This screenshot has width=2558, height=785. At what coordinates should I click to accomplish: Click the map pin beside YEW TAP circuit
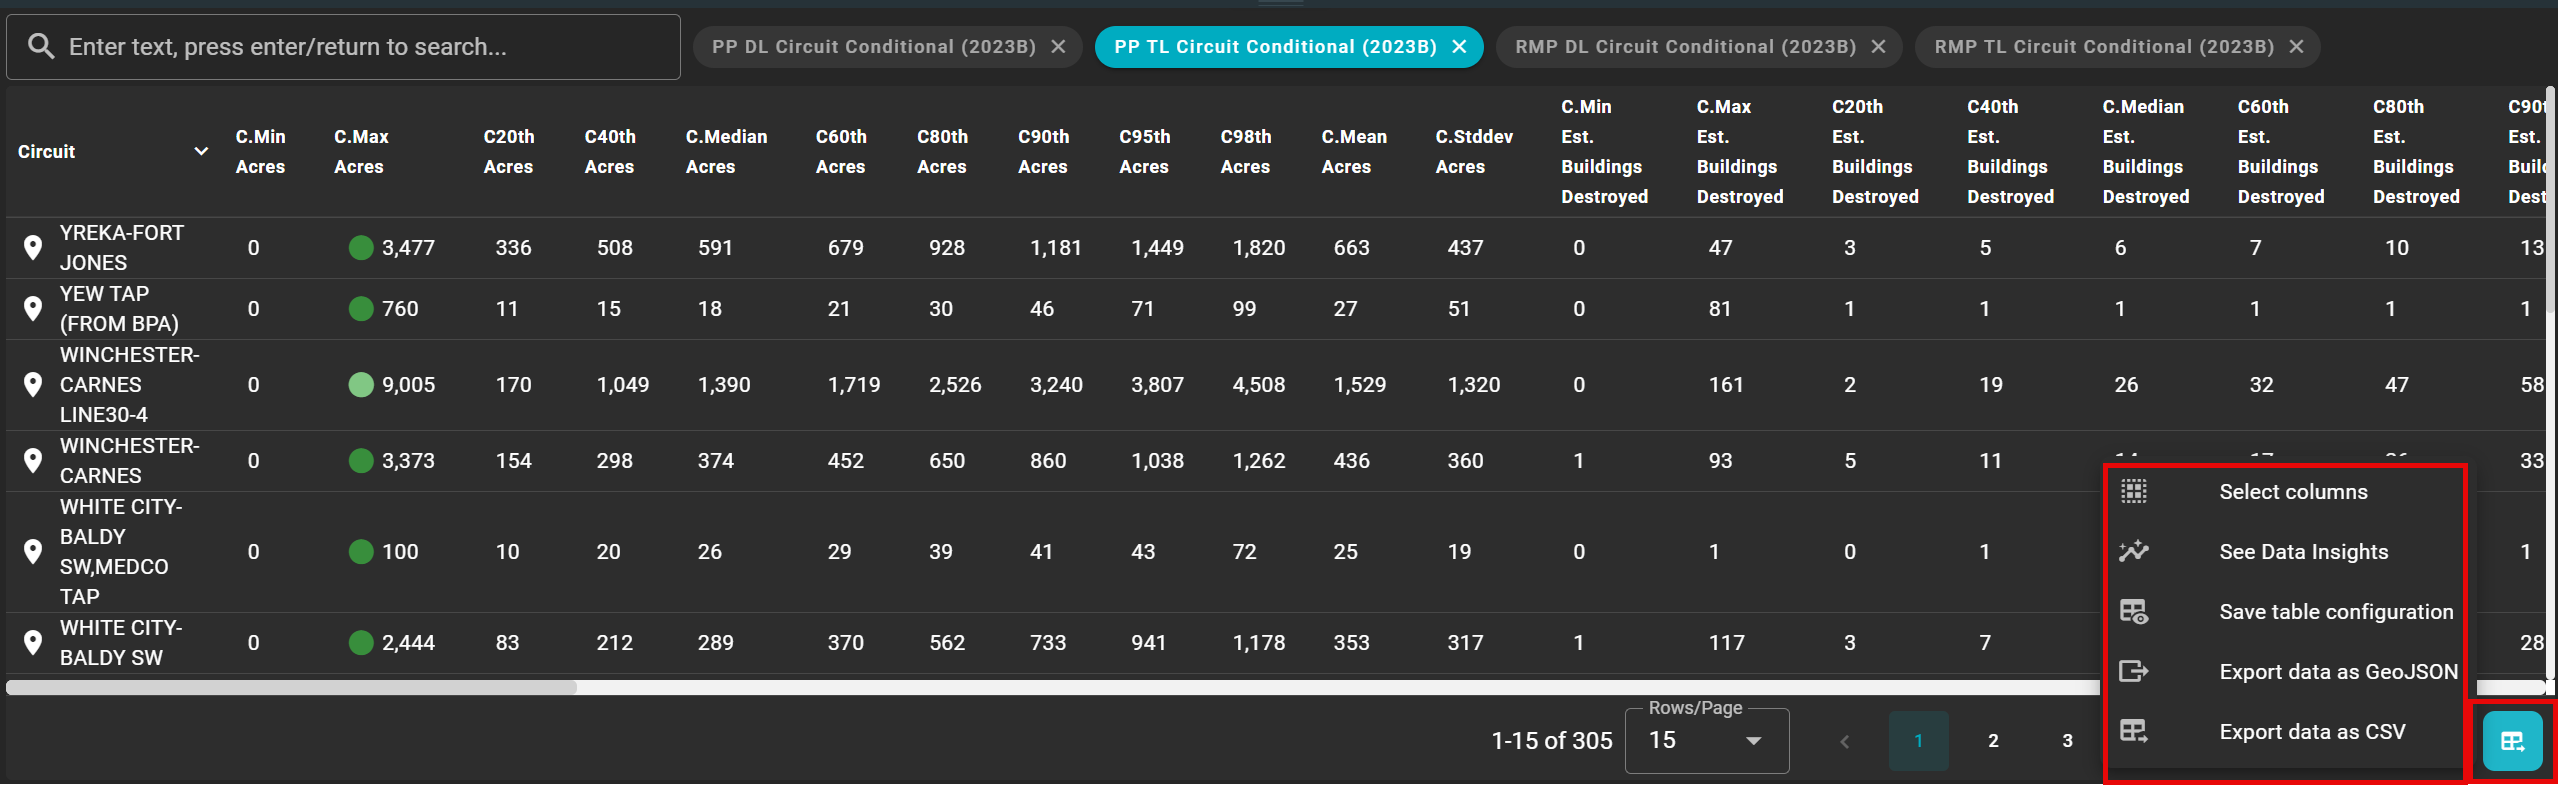click(33, 309)
